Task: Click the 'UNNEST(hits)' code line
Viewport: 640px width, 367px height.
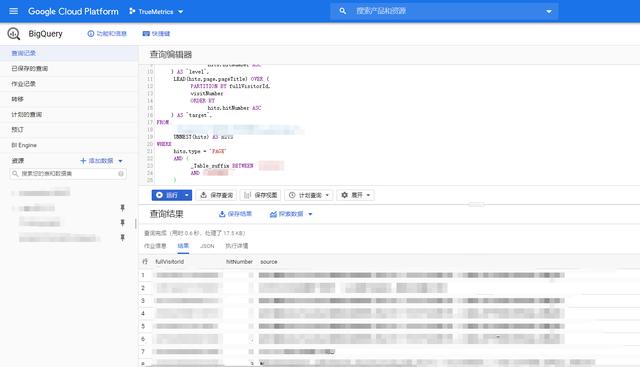Action: 203,137
